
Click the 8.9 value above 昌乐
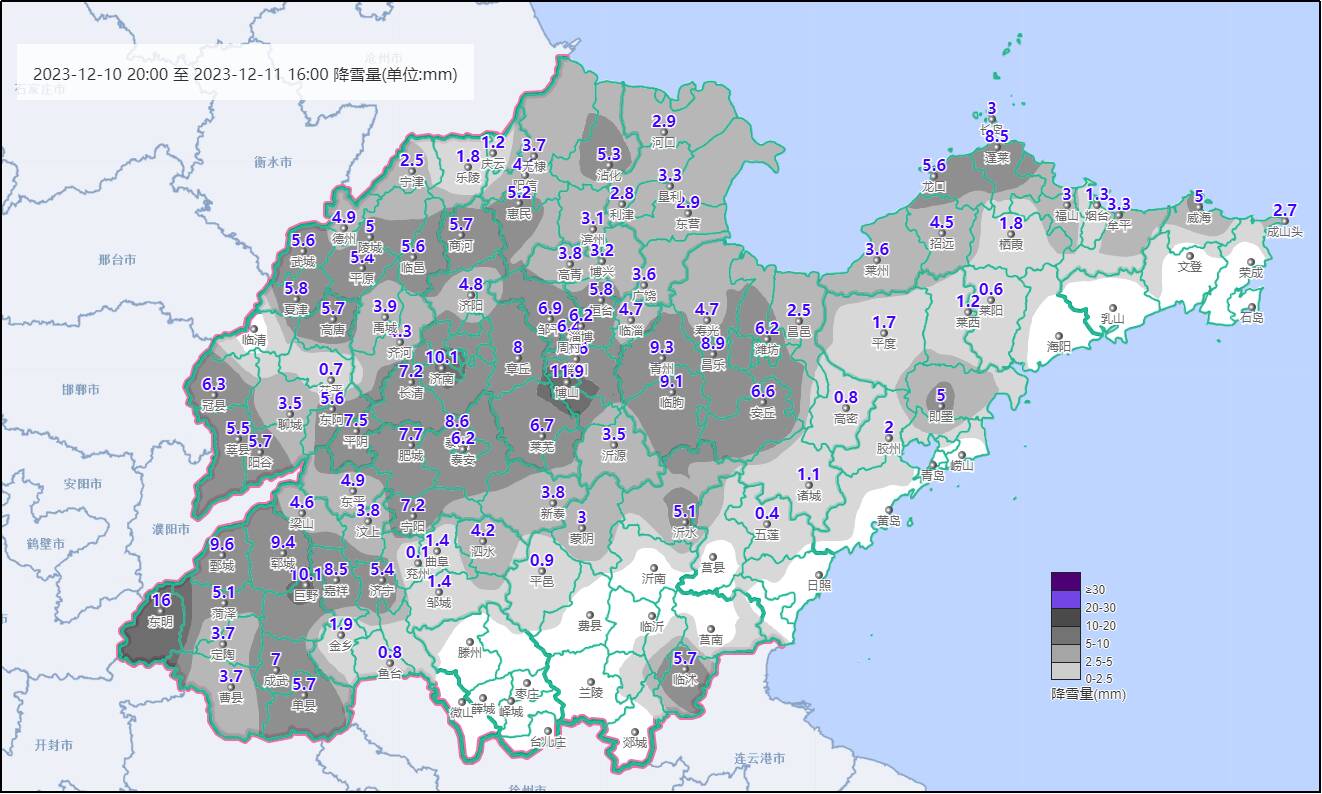point(713,343)
